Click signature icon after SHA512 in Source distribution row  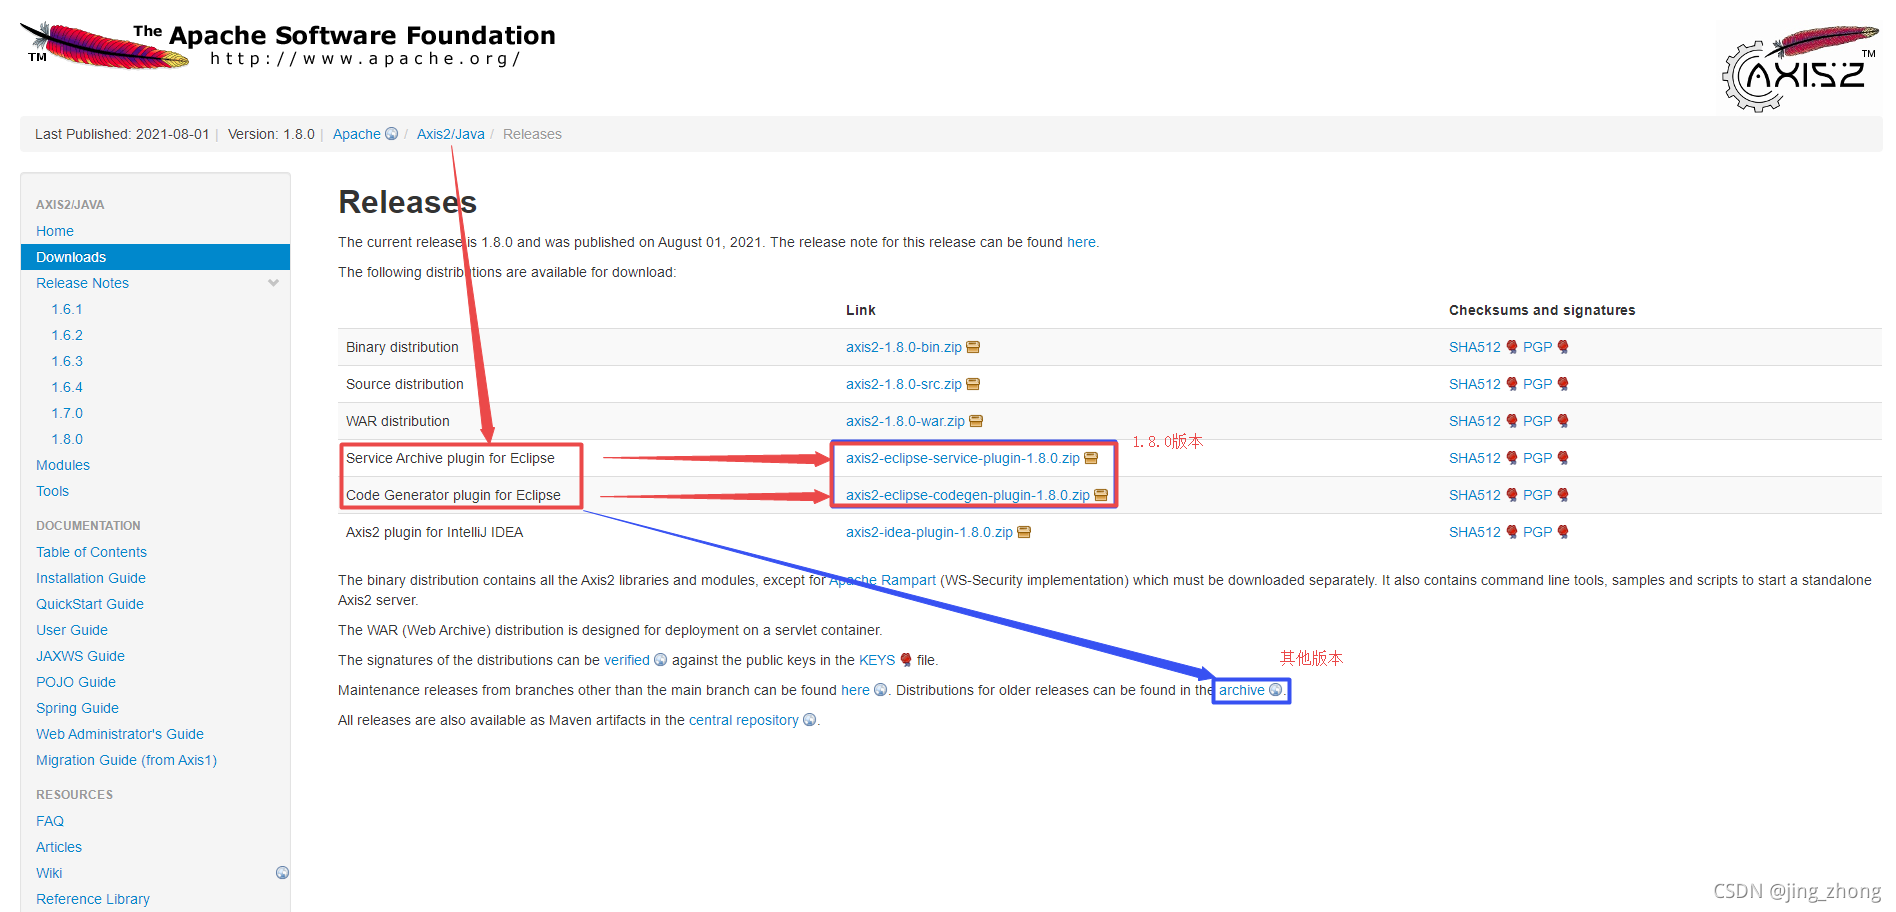(1512, 384)
